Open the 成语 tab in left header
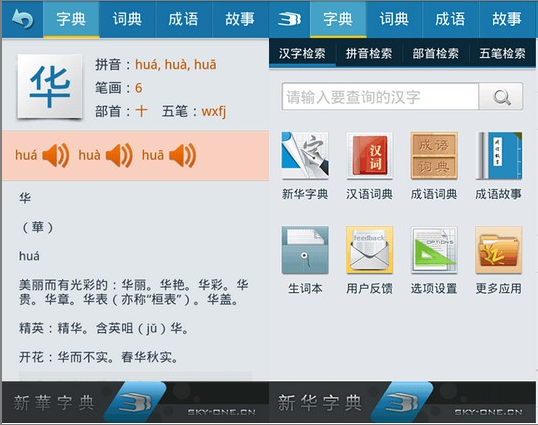 tap(184, 19)
